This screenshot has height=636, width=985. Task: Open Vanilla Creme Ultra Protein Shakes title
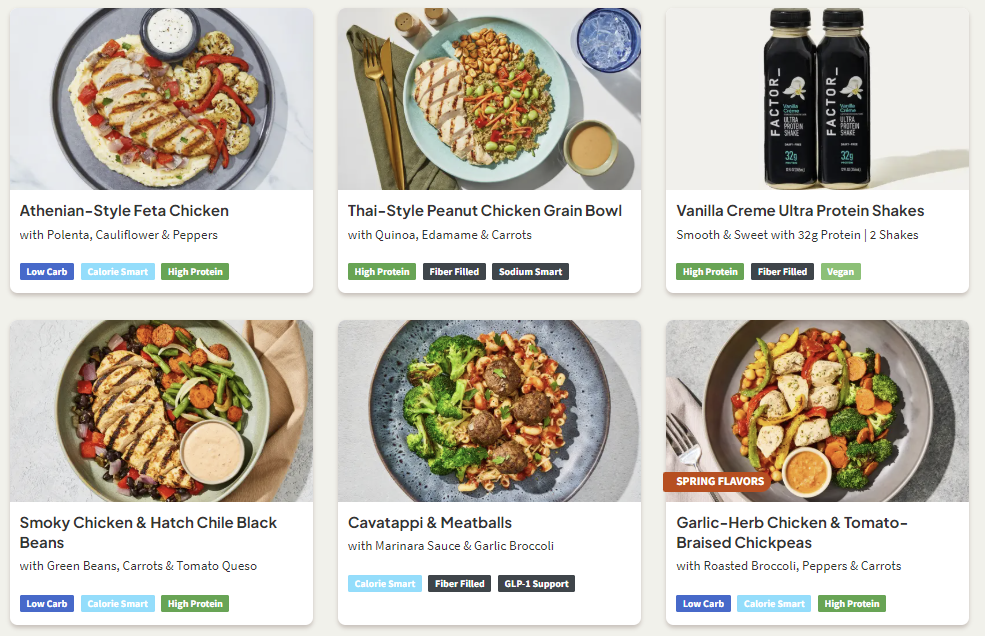pos(800,211)
